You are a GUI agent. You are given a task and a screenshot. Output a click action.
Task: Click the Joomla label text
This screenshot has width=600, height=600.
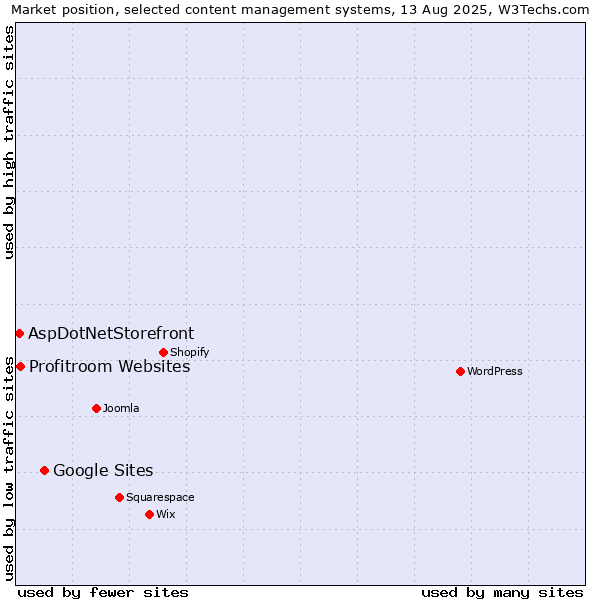point(121,408)
